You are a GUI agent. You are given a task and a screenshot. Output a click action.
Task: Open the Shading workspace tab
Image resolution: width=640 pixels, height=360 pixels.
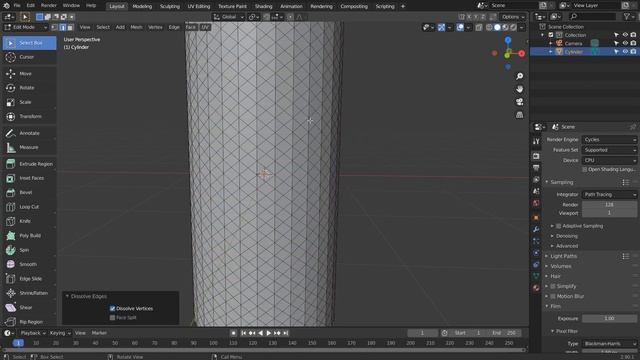[263, 6]
